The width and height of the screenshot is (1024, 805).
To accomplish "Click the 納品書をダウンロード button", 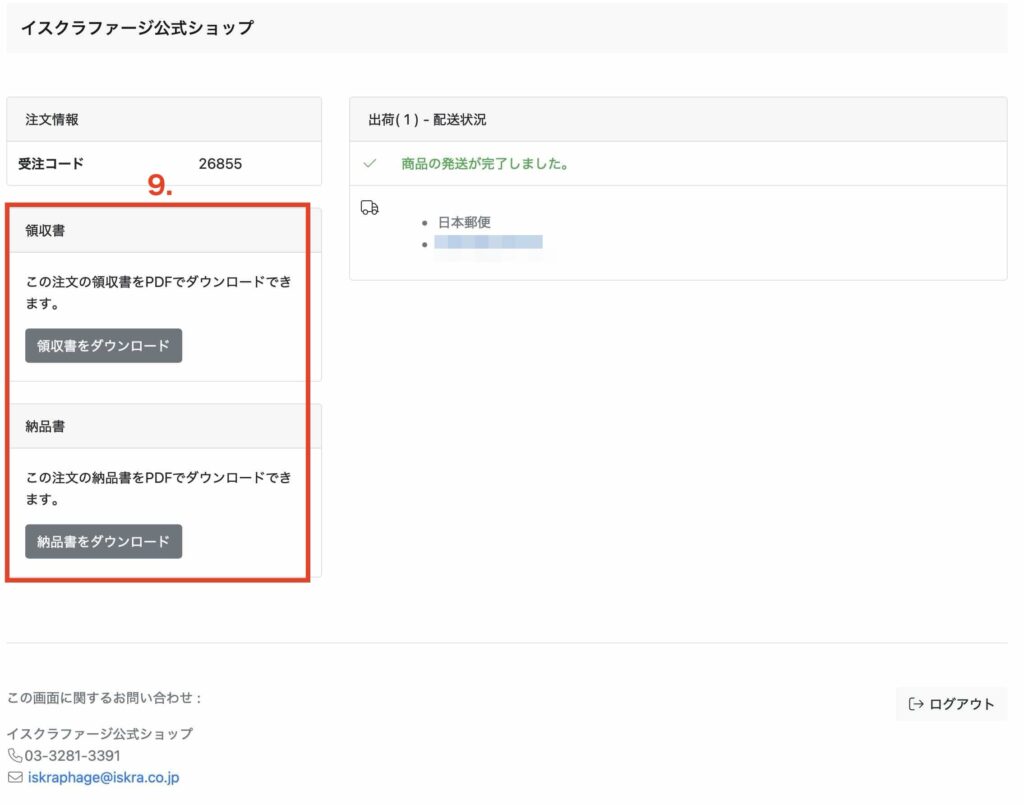I will pos(103,542).
